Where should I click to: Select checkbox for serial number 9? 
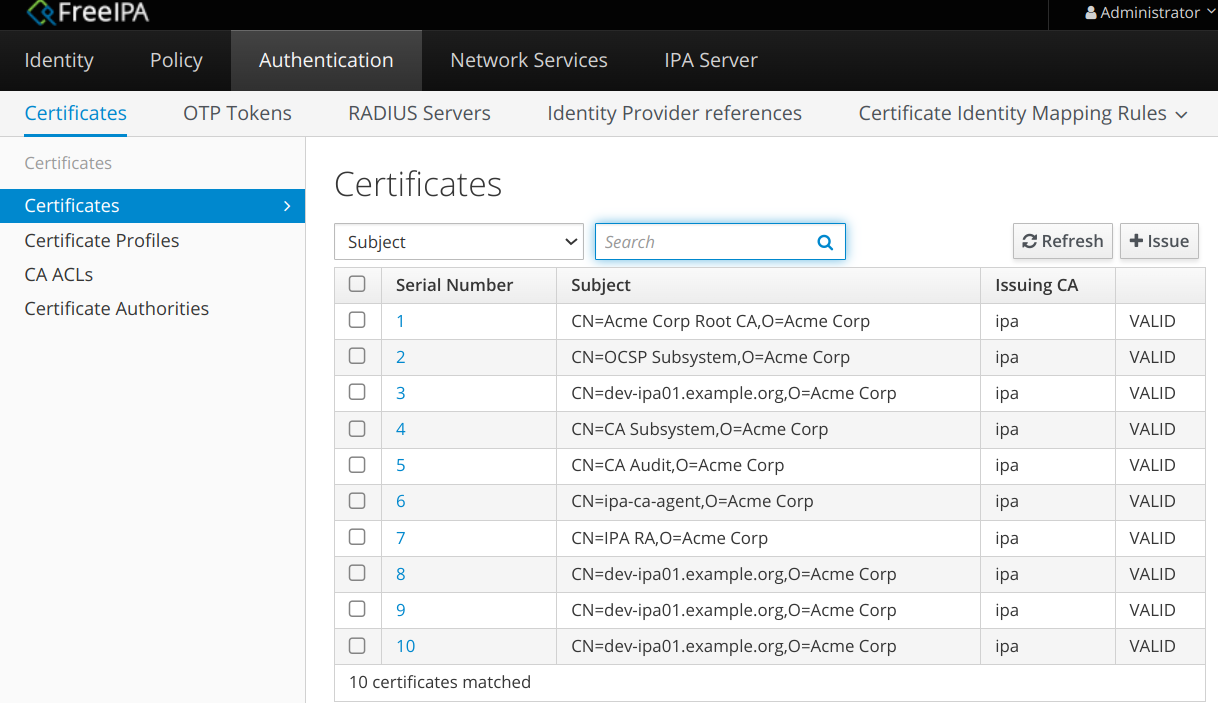pyautogui.click(x=357, y=609)
